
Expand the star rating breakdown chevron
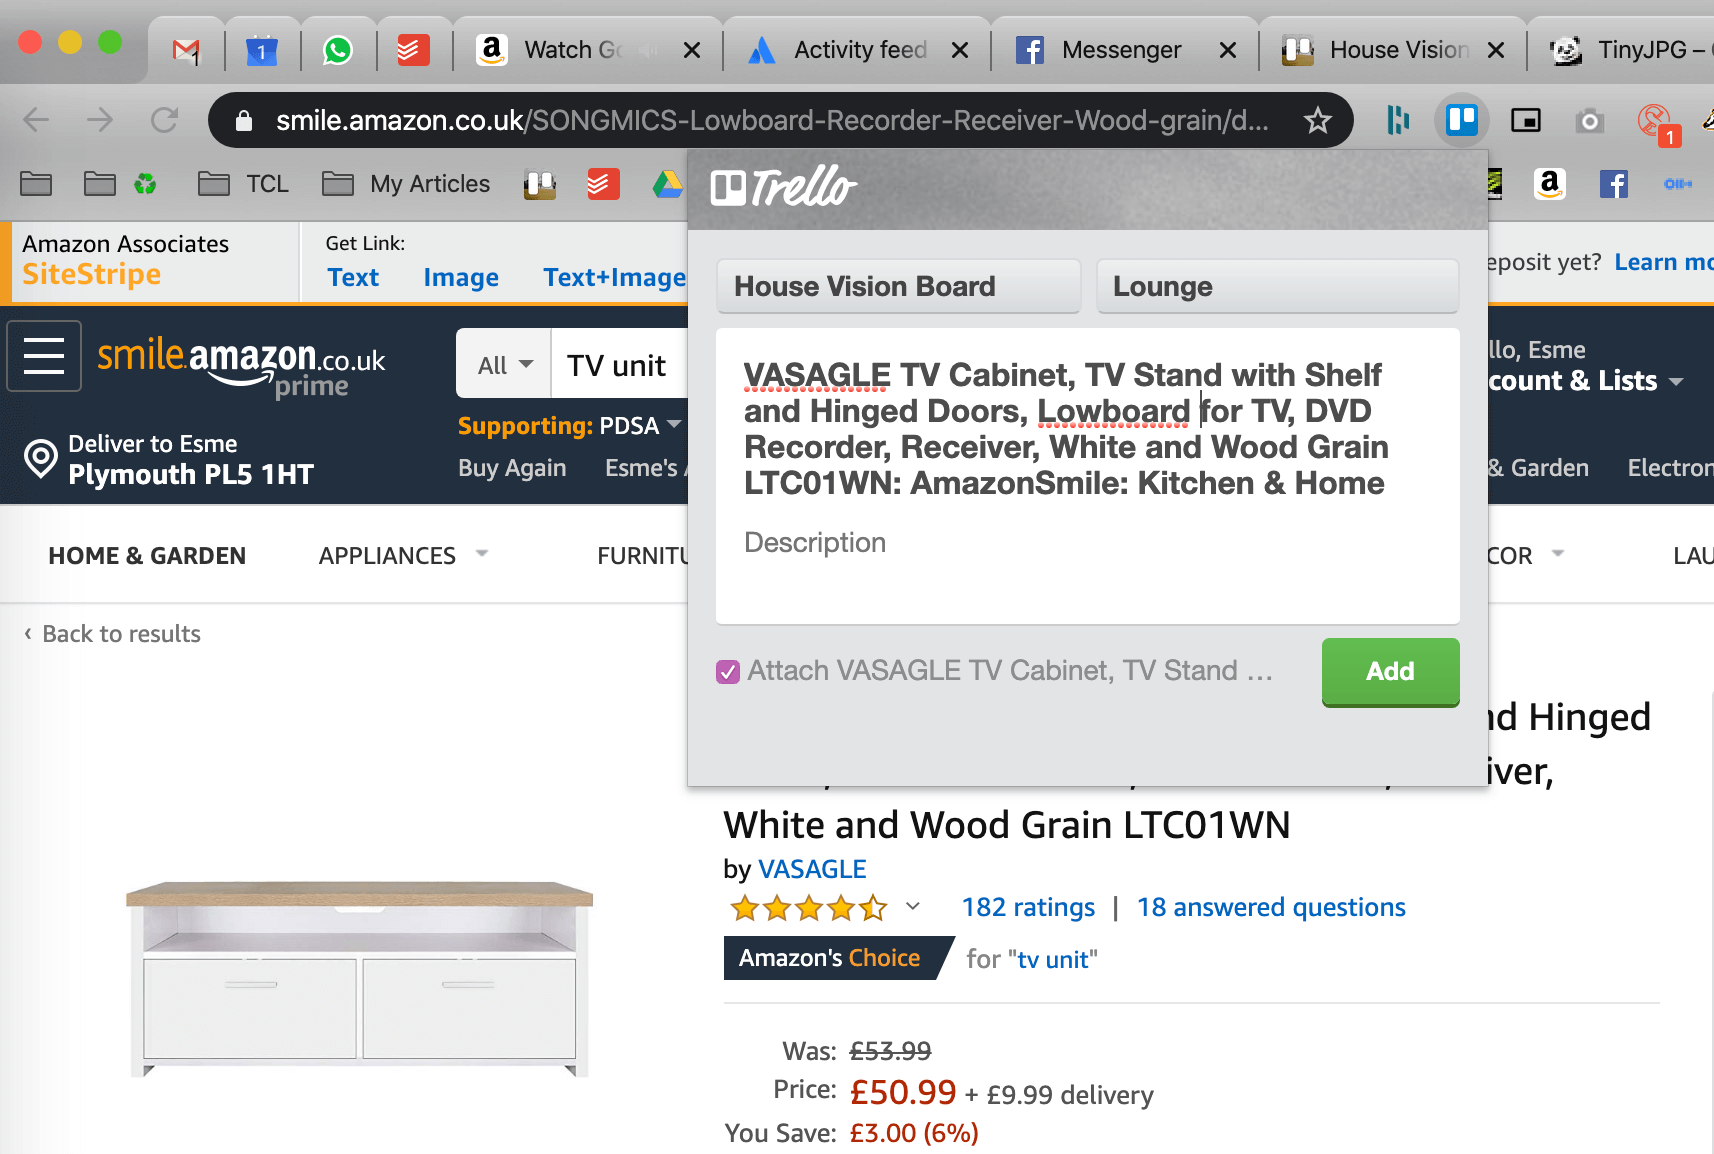912,907
